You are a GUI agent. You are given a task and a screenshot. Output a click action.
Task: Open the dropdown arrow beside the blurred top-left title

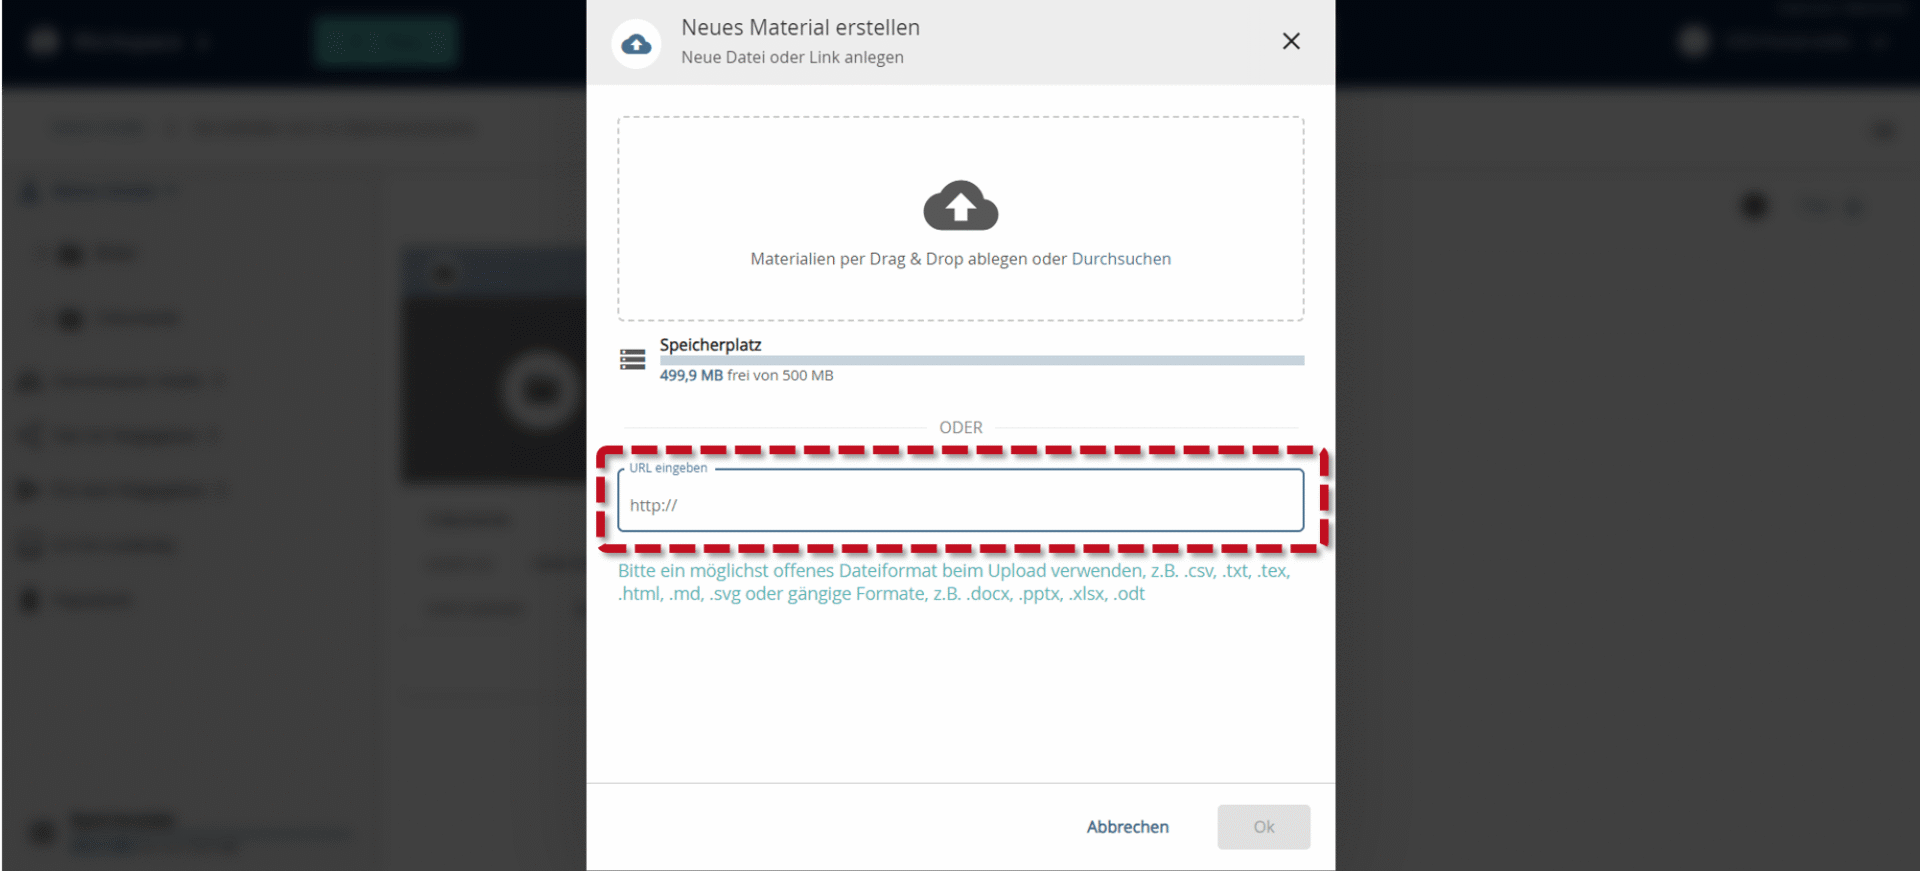(204, 42)
